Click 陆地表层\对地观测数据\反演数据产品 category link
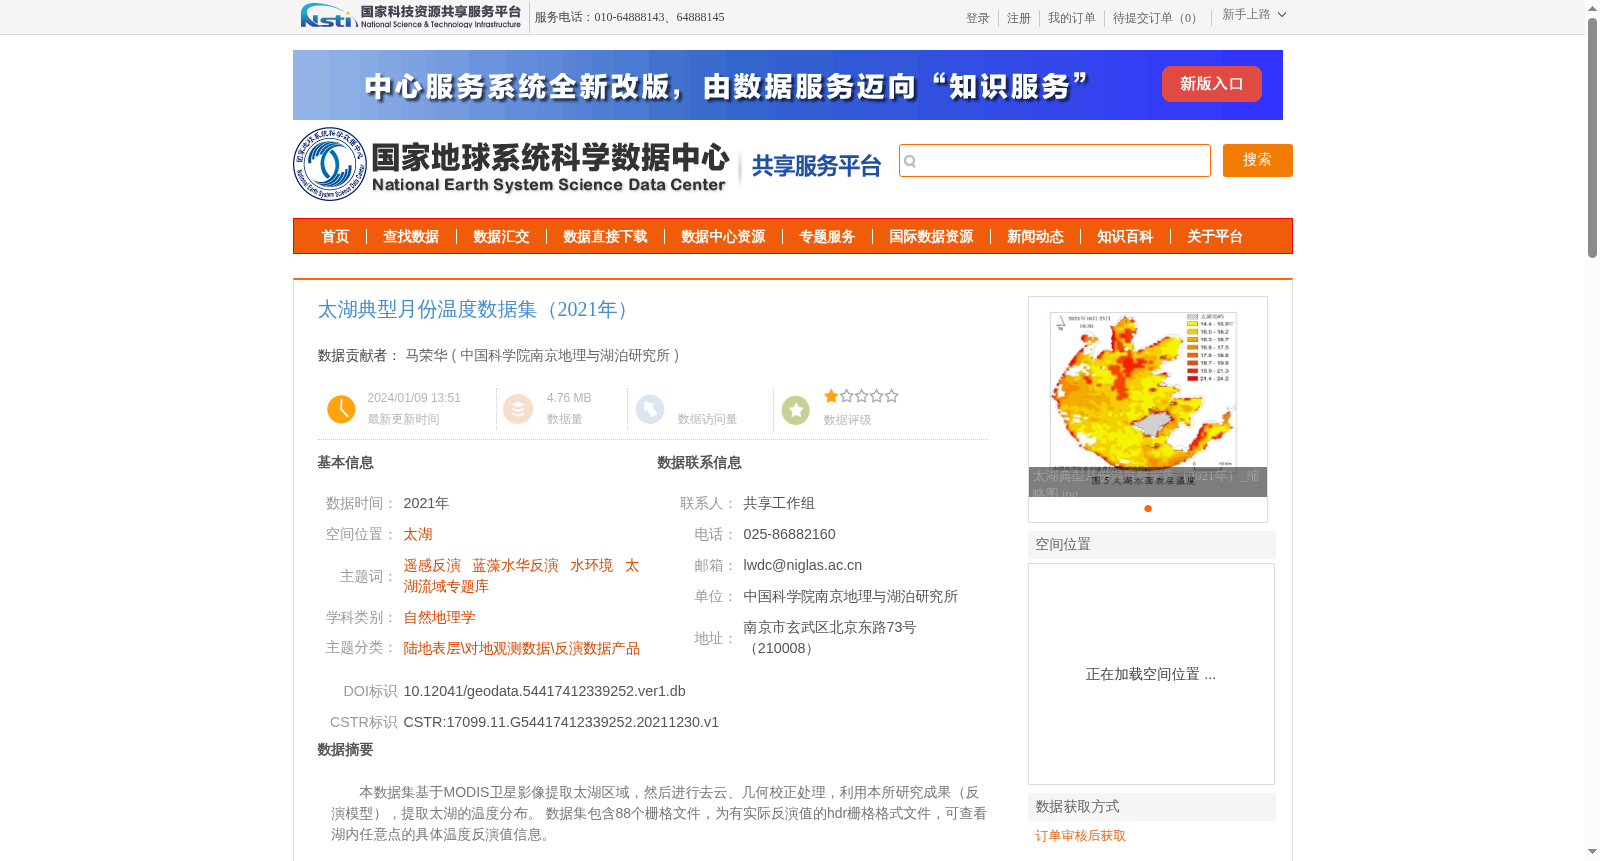 tap(521, 648)
